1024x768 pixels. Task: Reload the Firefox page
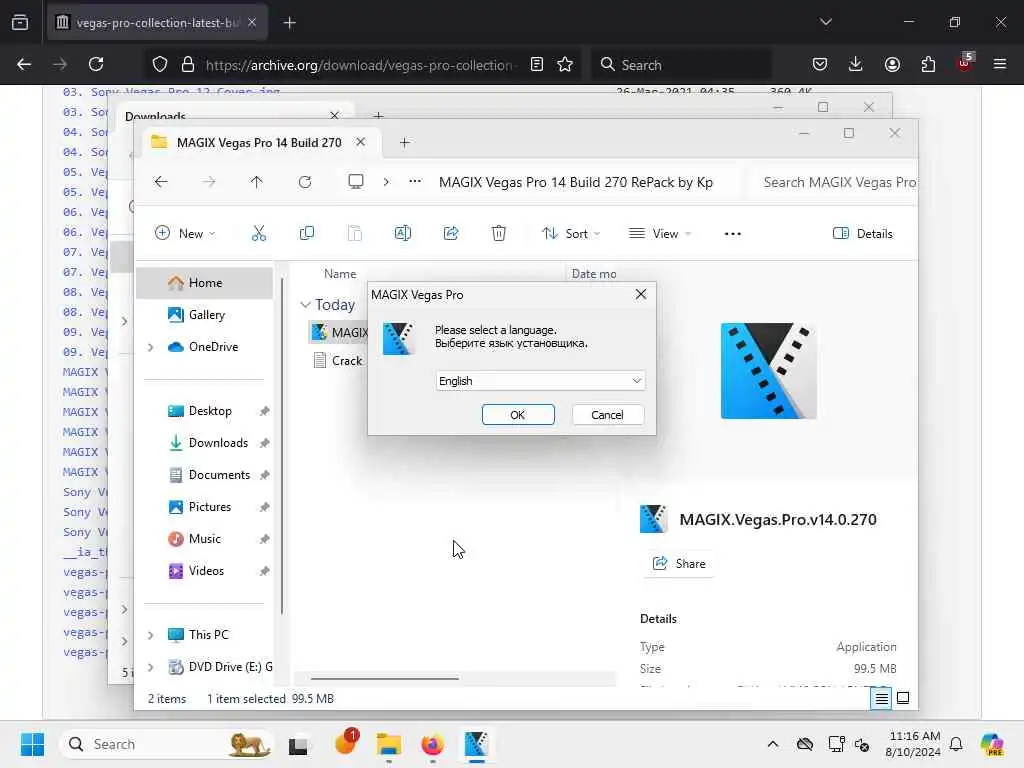pos(96,64)
